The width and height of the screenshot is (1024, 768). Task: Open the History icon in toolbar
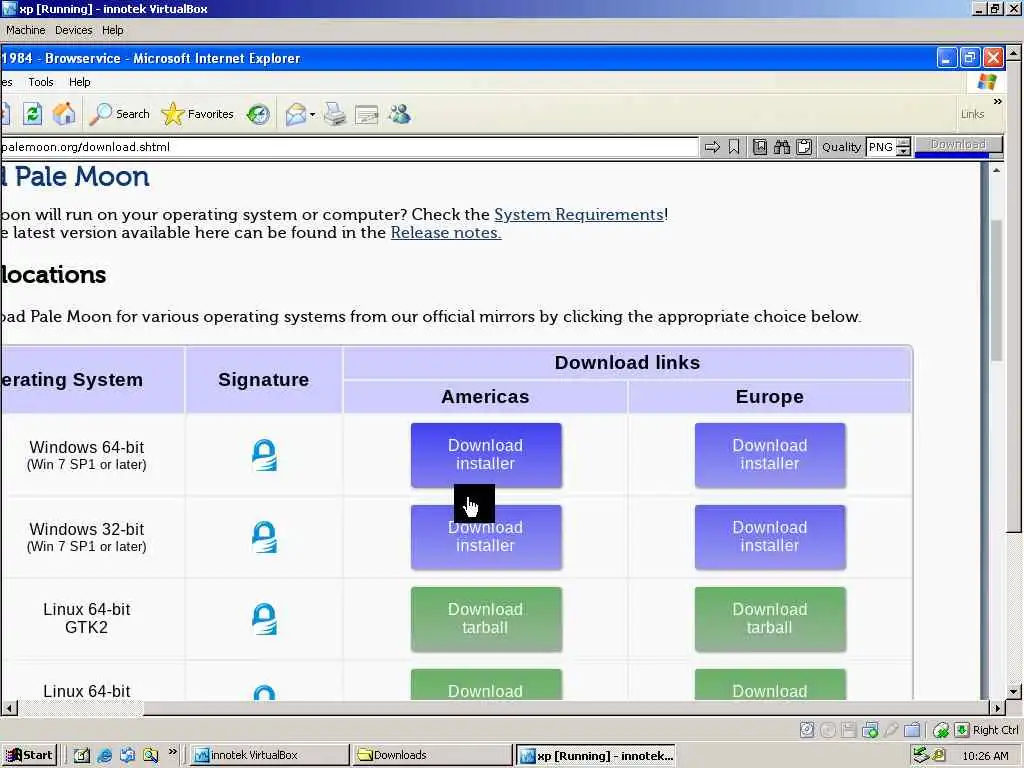258,114
